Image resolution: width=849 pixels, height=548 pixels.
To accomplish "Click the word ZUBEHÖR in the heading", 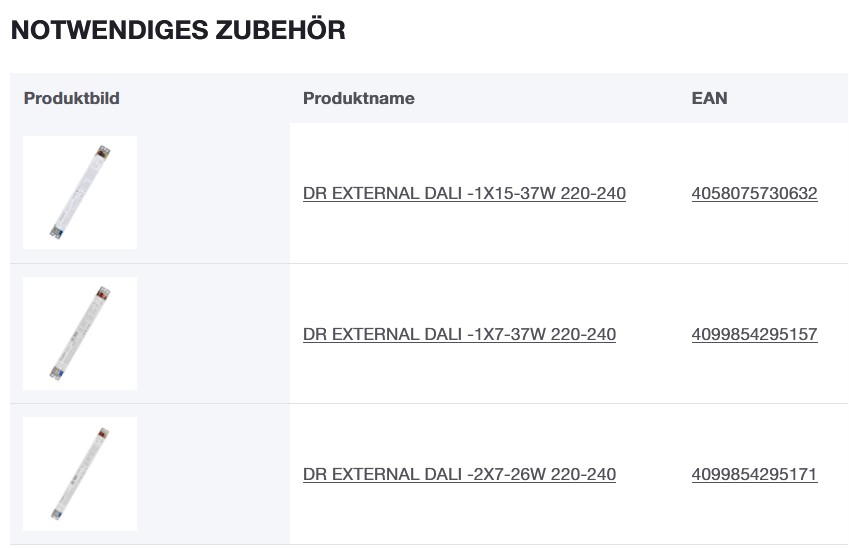I will point(280,30).
